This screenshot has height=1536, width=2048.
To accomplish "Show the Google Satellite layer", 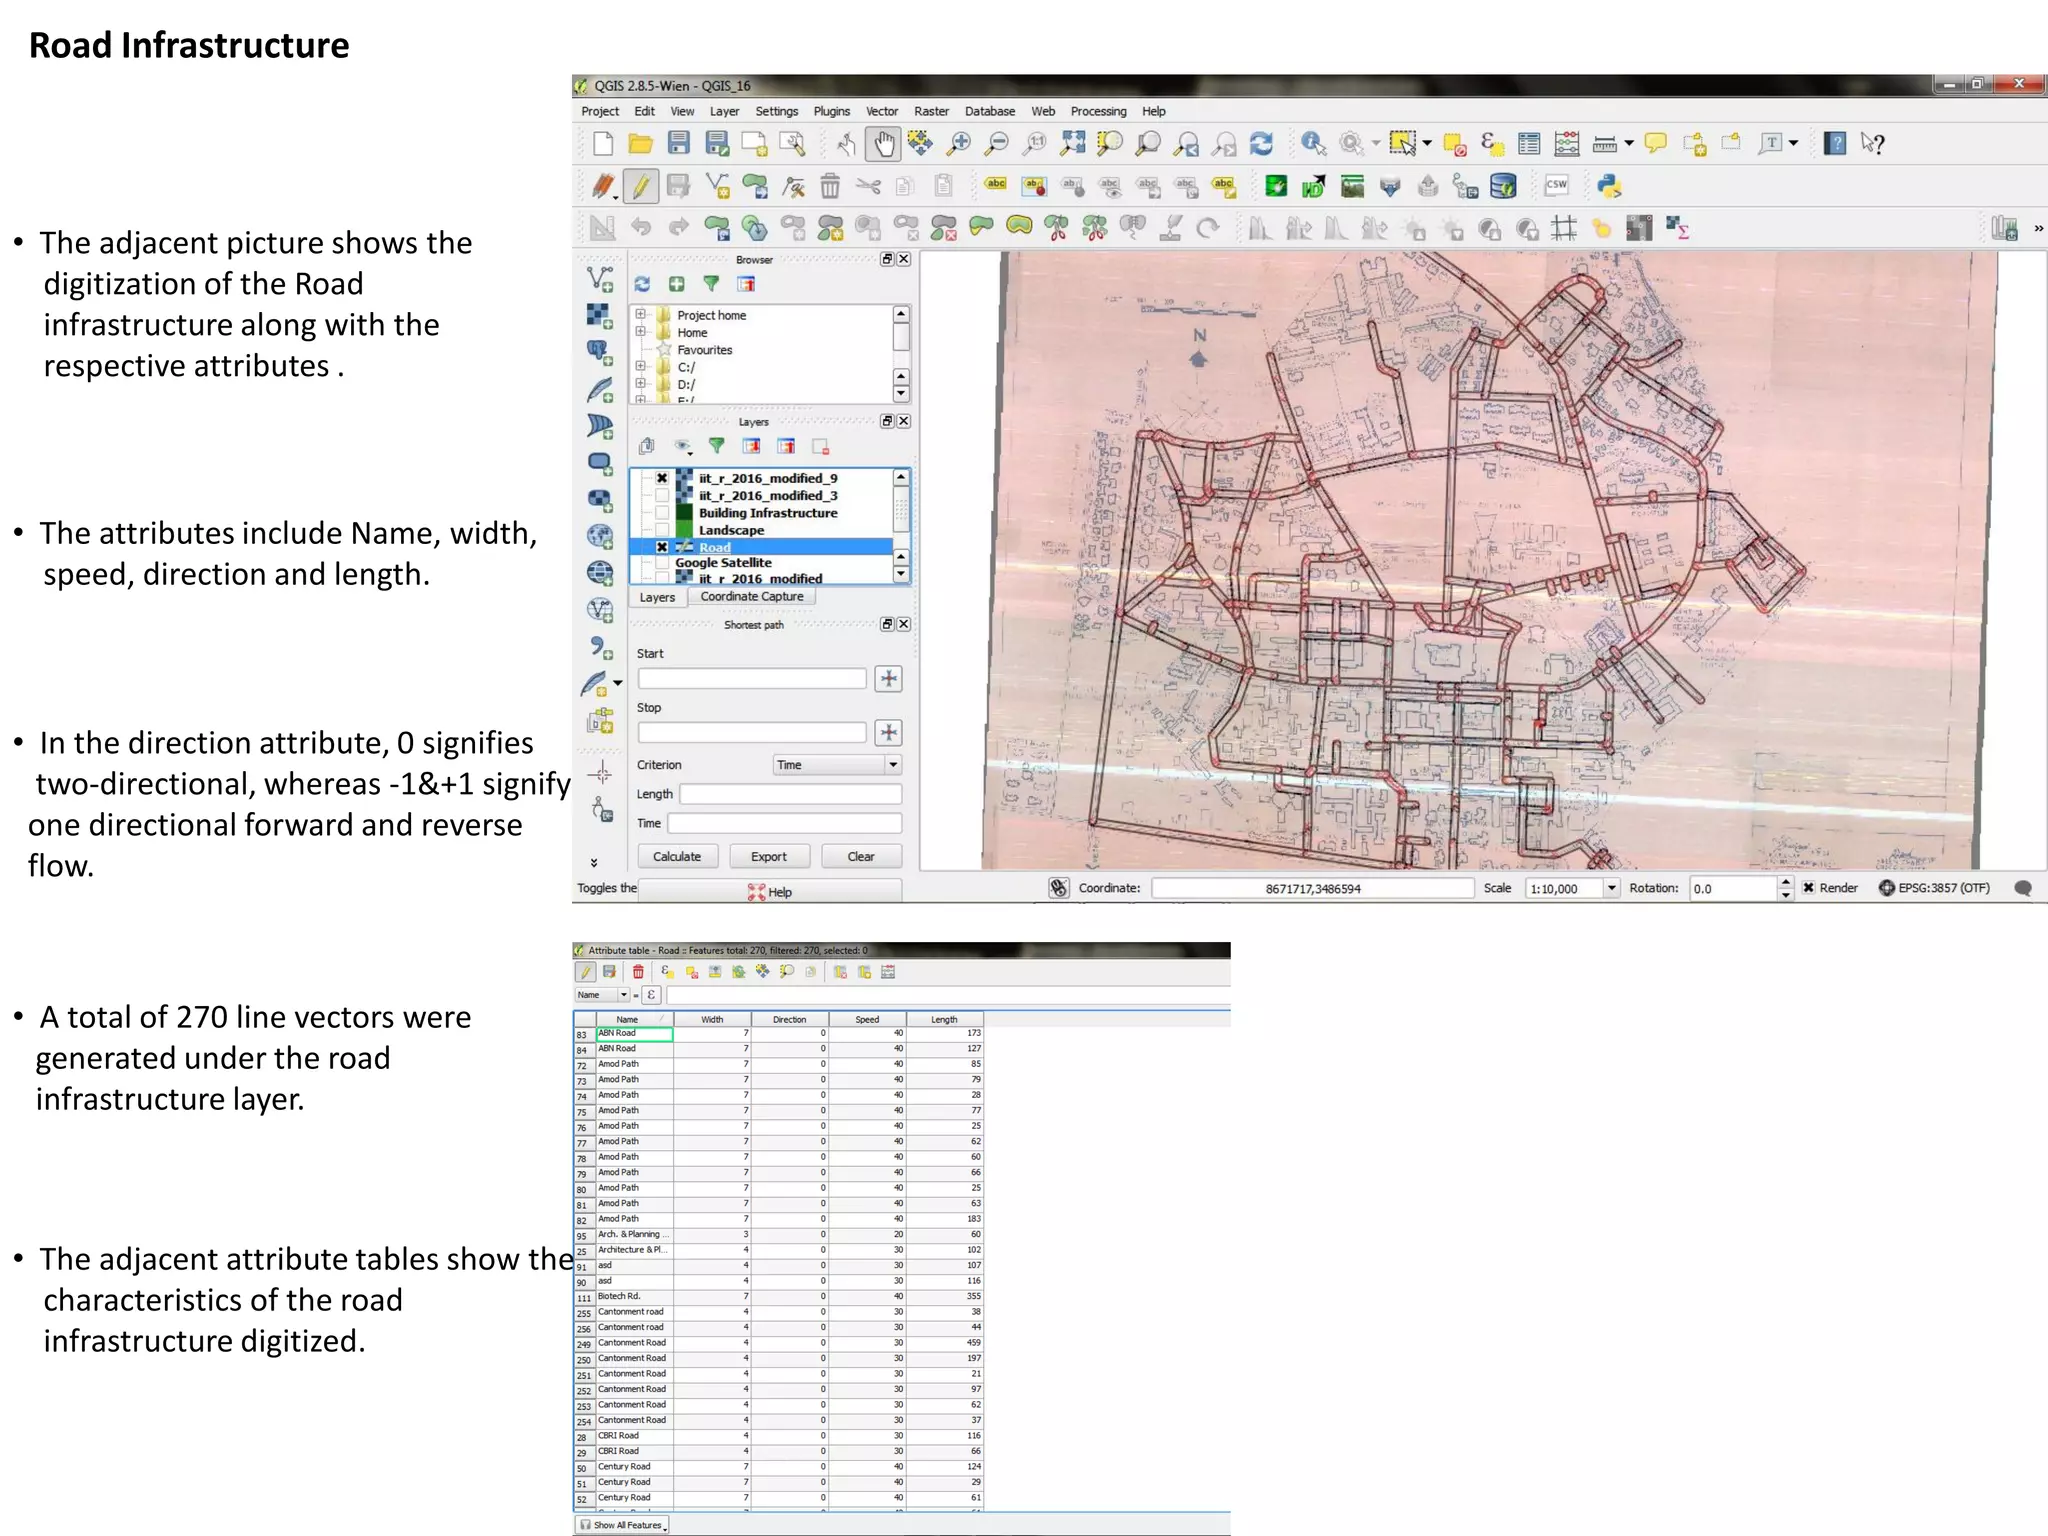I will tap(662, 563).
